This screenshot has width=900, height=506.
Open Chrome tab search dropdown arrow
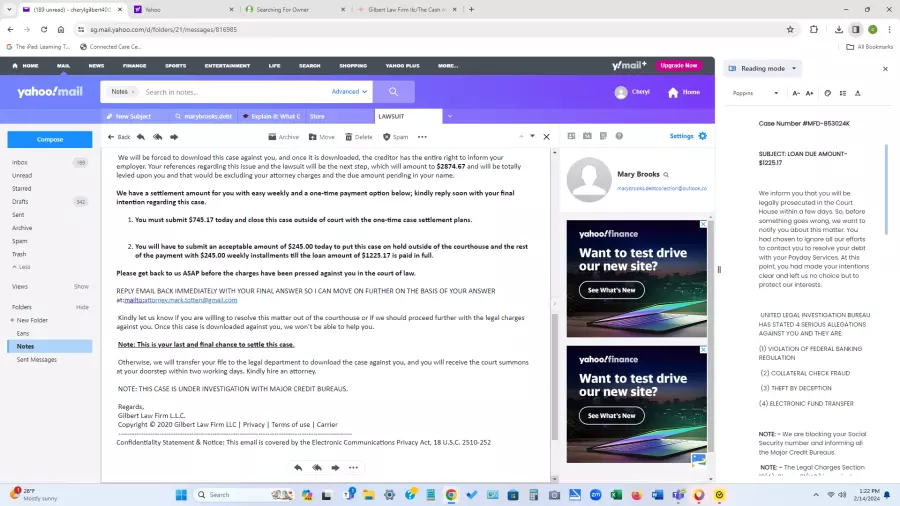click(9, 9)
